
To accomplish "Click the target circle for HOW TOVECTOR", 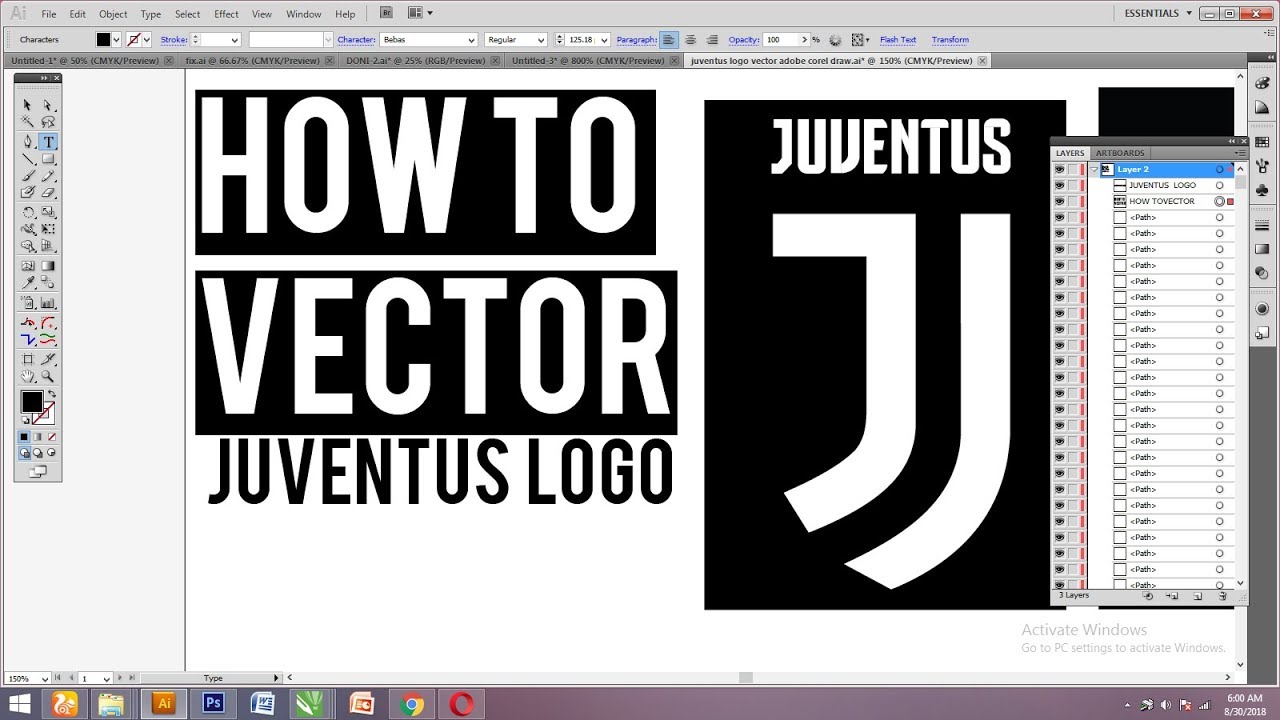I will (x=1220, y=201).
